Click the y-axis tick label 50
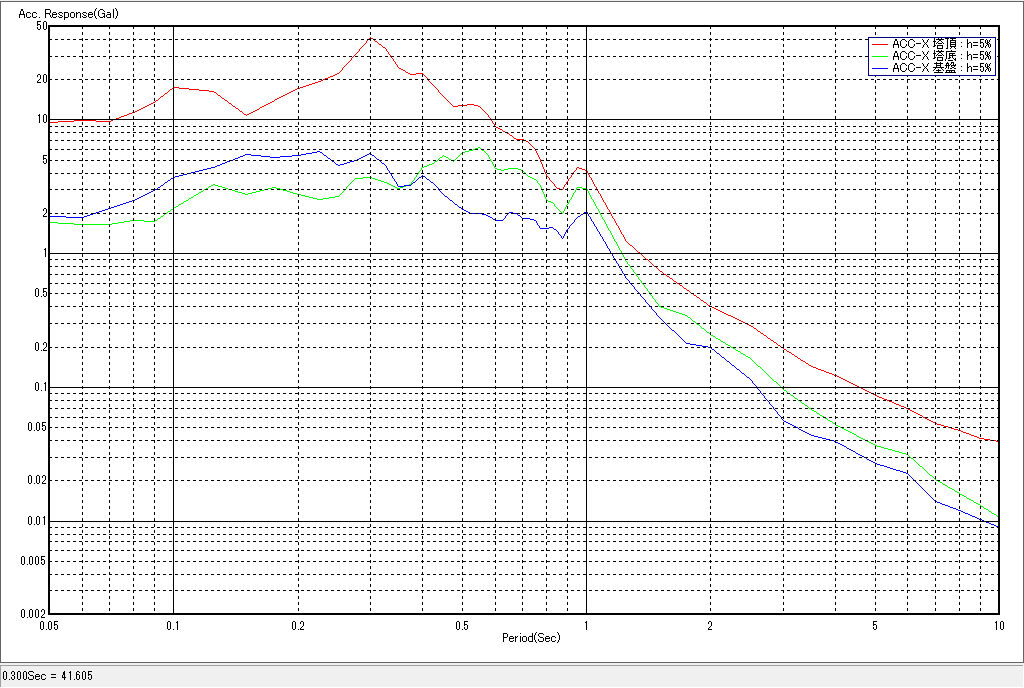 coord(42,26)
